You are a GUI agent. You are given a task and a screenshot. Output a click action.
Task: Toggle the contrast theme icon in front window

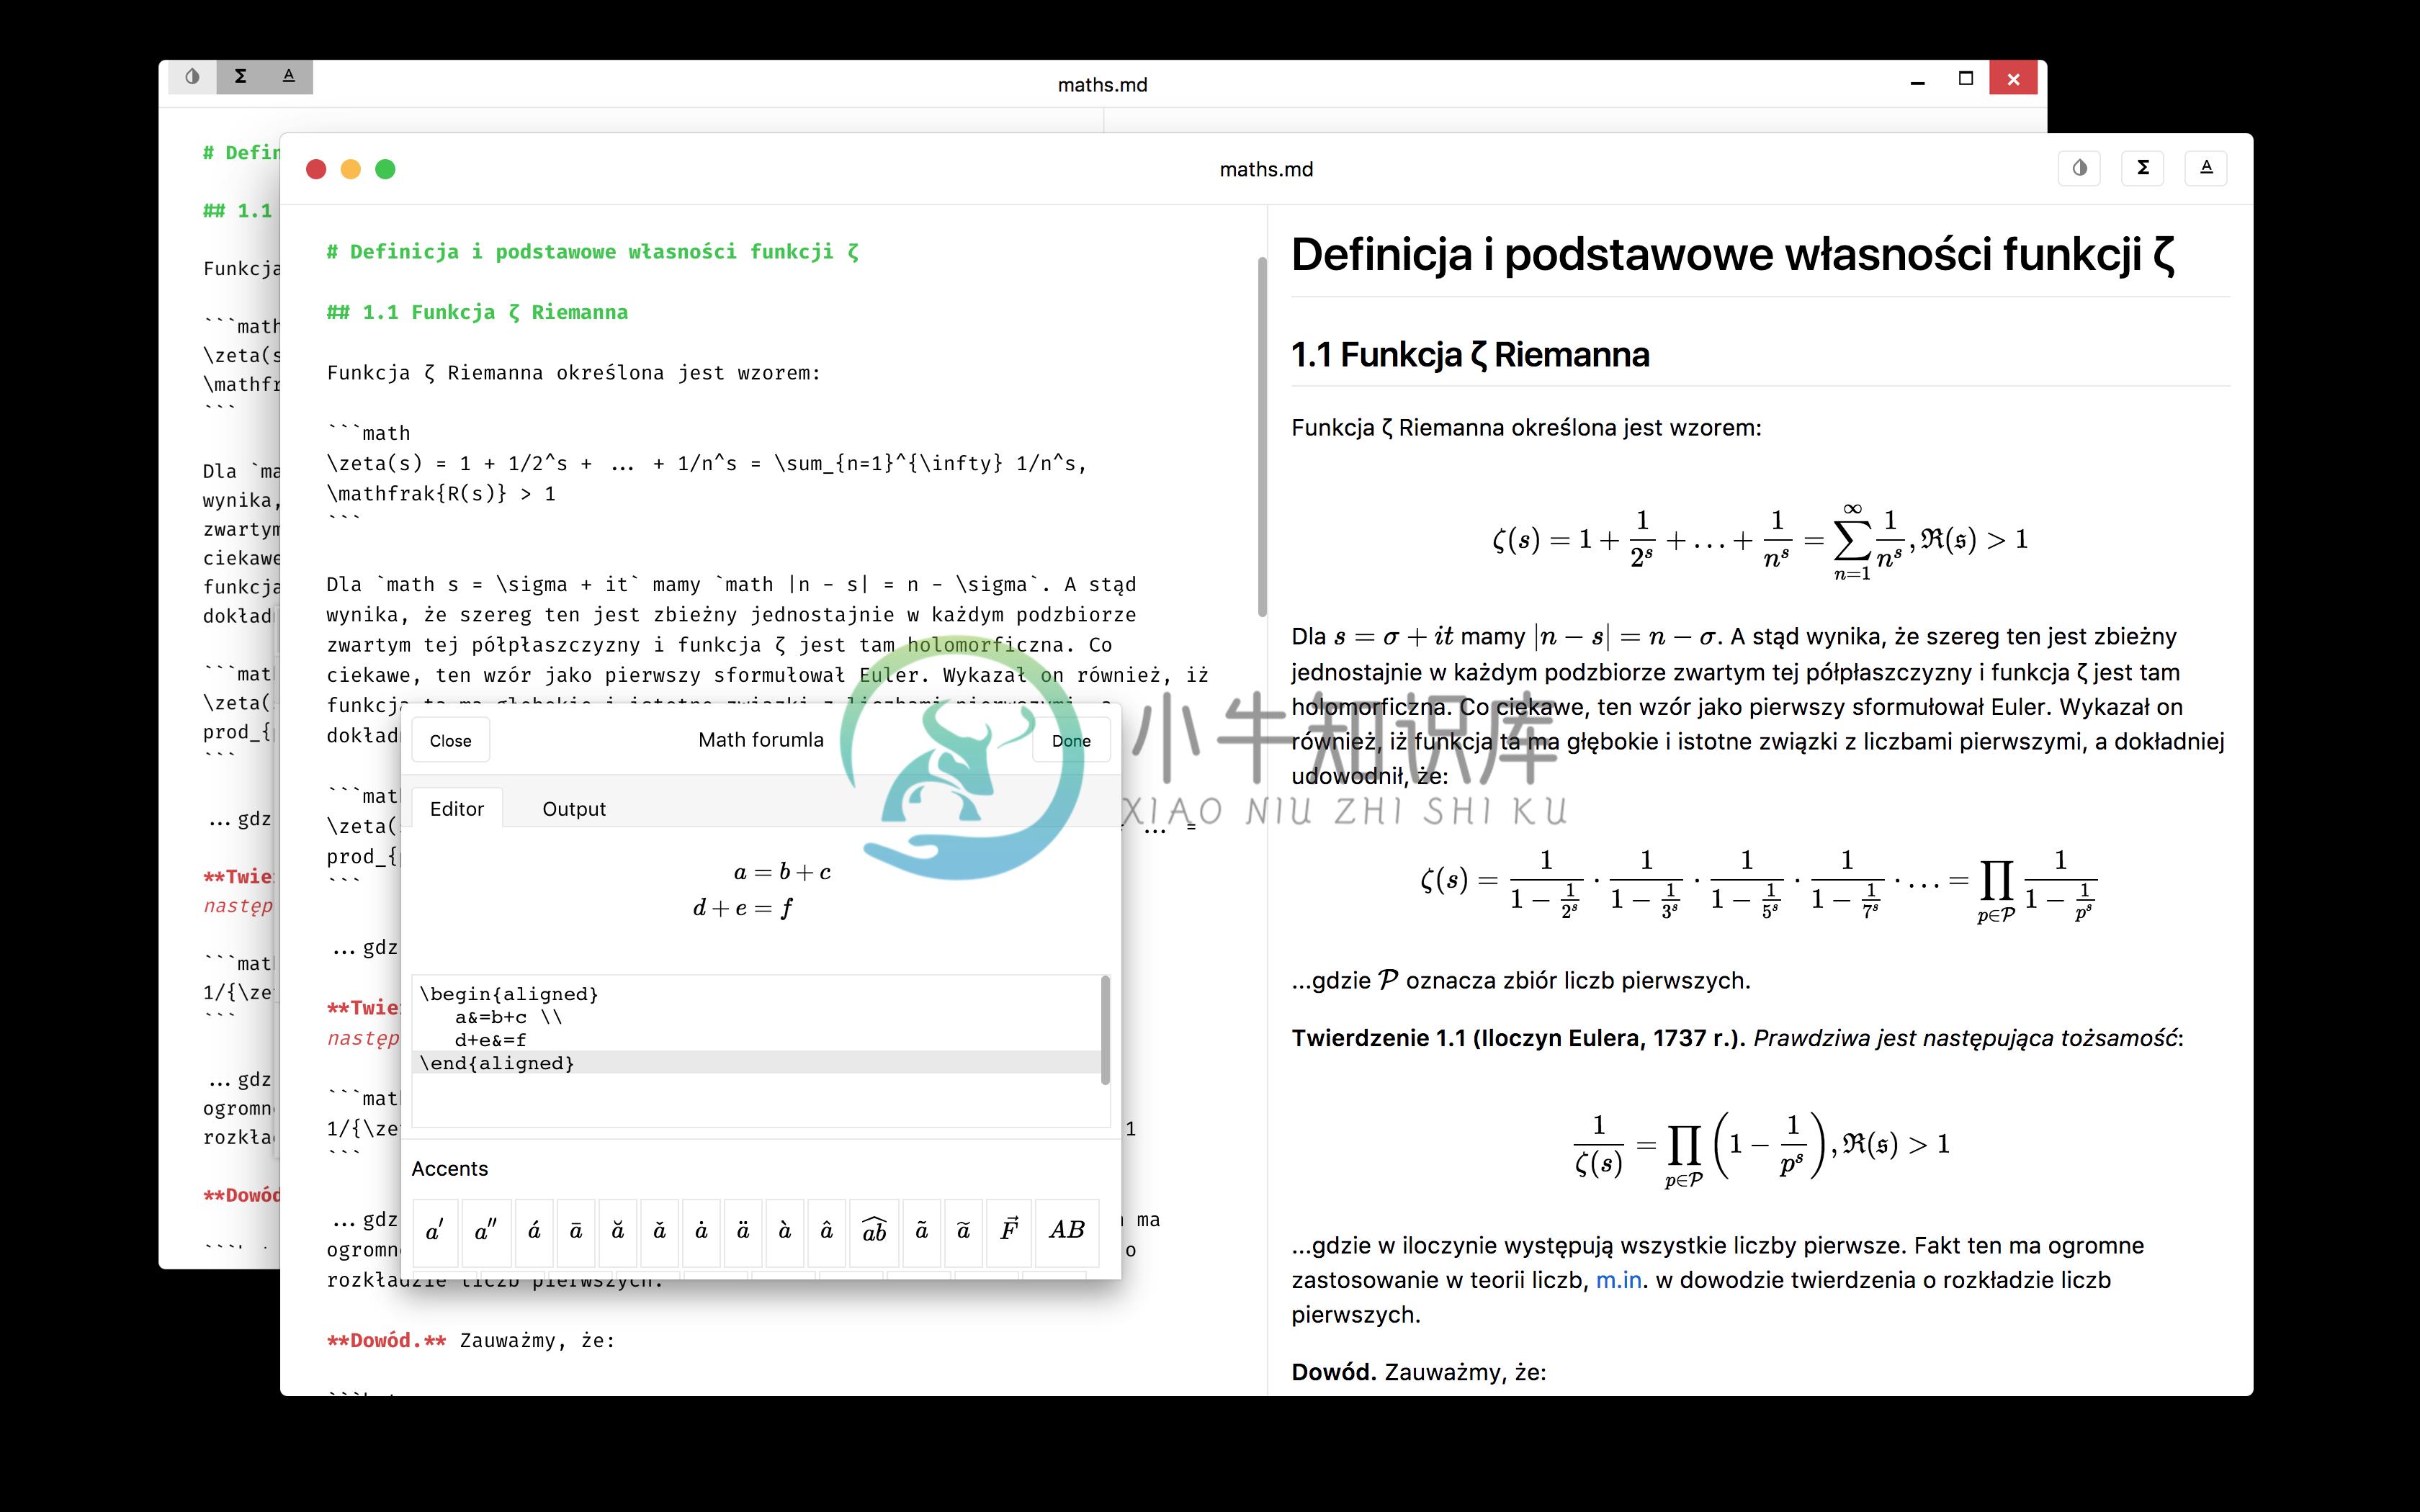tap(2079, 168)
